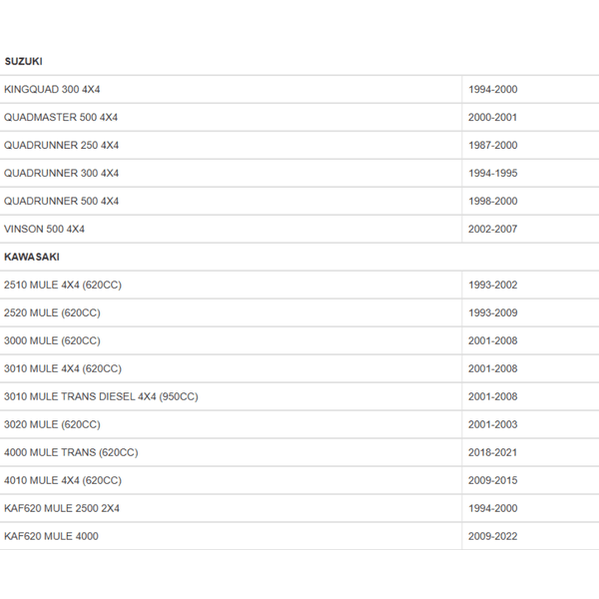Image resolution: width=599 pixels, height=599 pixels.
Task: Click the 2009-2022 year range cell
Action: coord(531,536)
